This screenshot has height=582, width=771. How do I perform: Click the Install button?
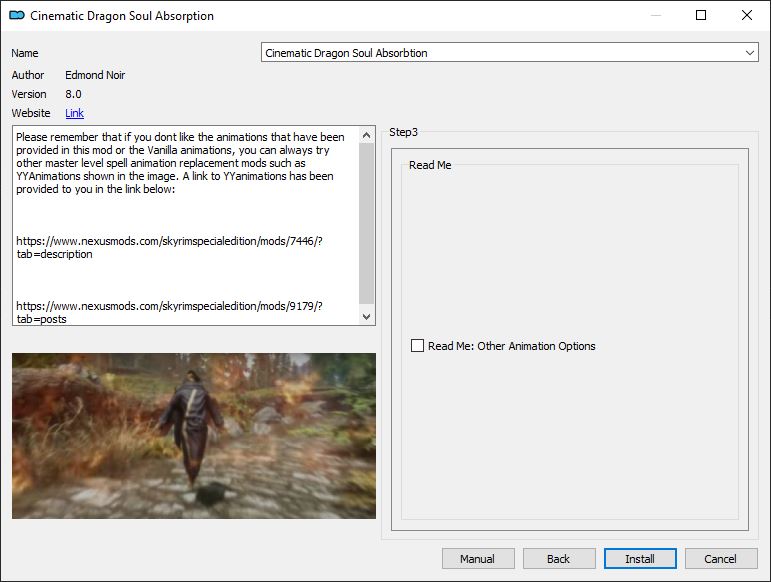640,559
